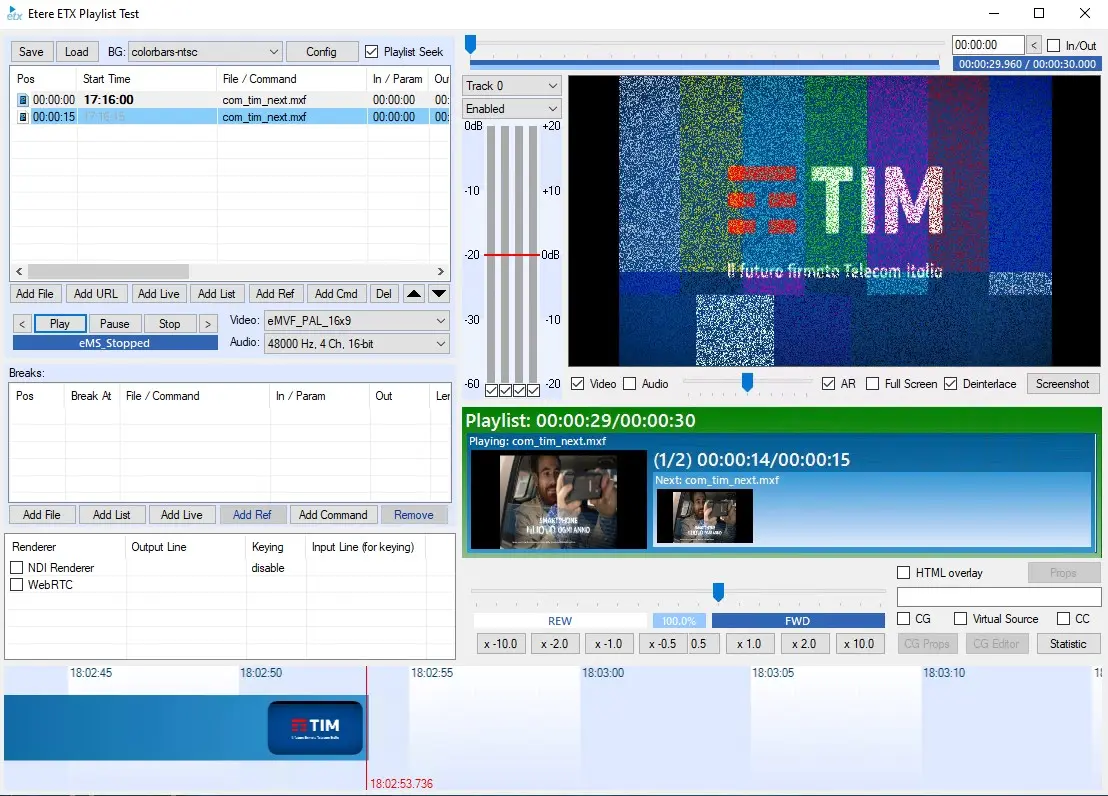Image resolution: width=1108 pixels, height=796 pixels.
Task: Click the Start Time column header
Action: (x=146, y=79)
